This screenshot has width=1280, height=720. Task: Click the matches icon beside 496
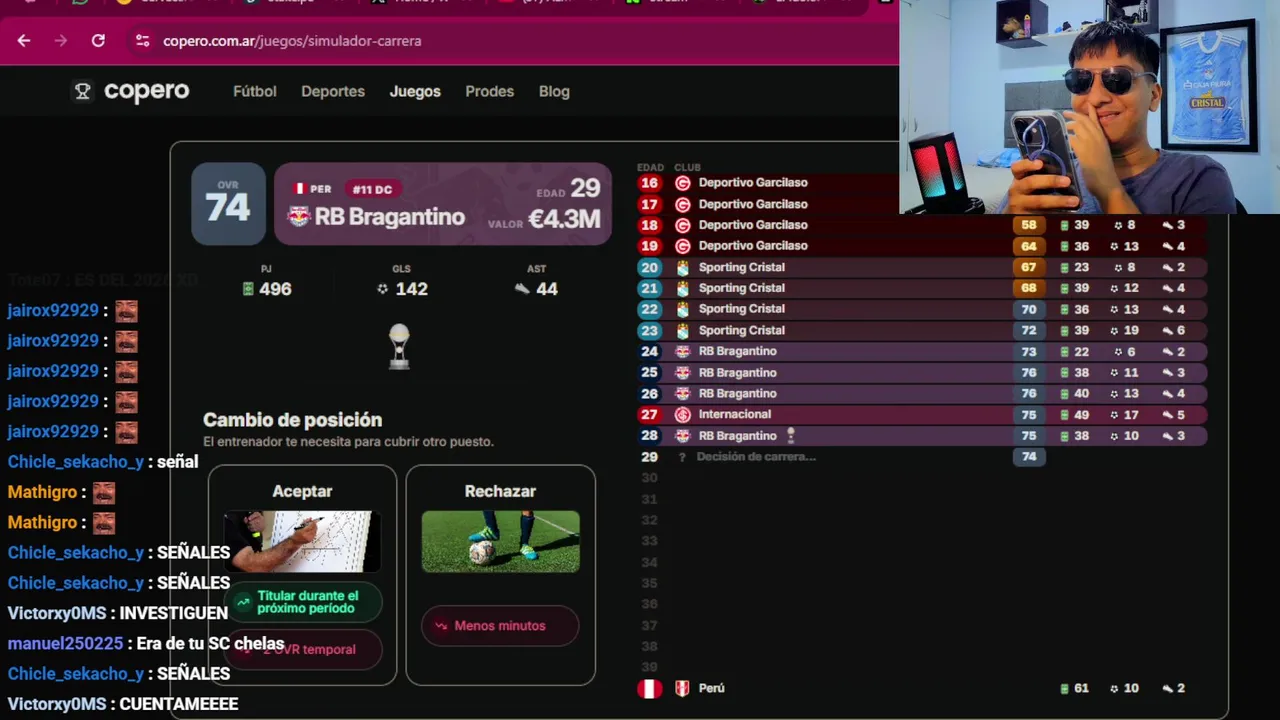pyautogui.click(x=248, y=289)
